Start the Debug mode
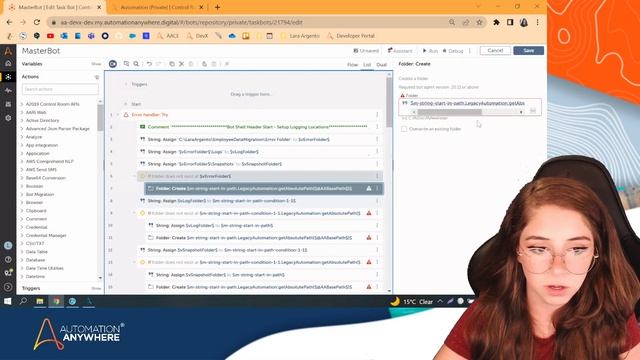640x360 pixels. point(453,51)
